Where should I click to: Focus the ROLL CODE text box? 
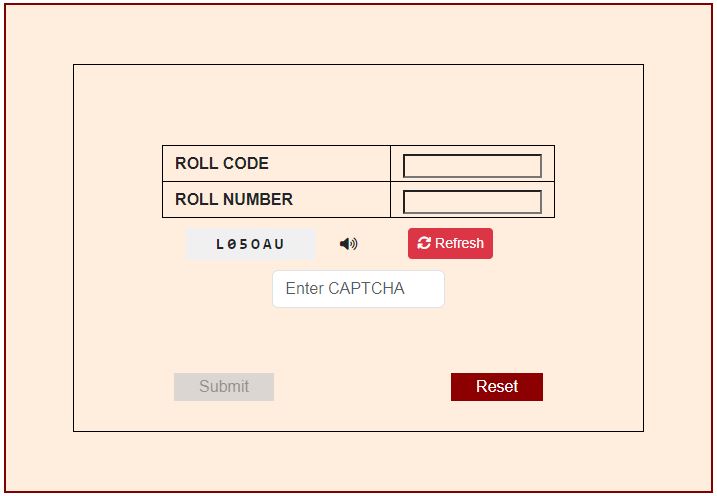(472, 166)
